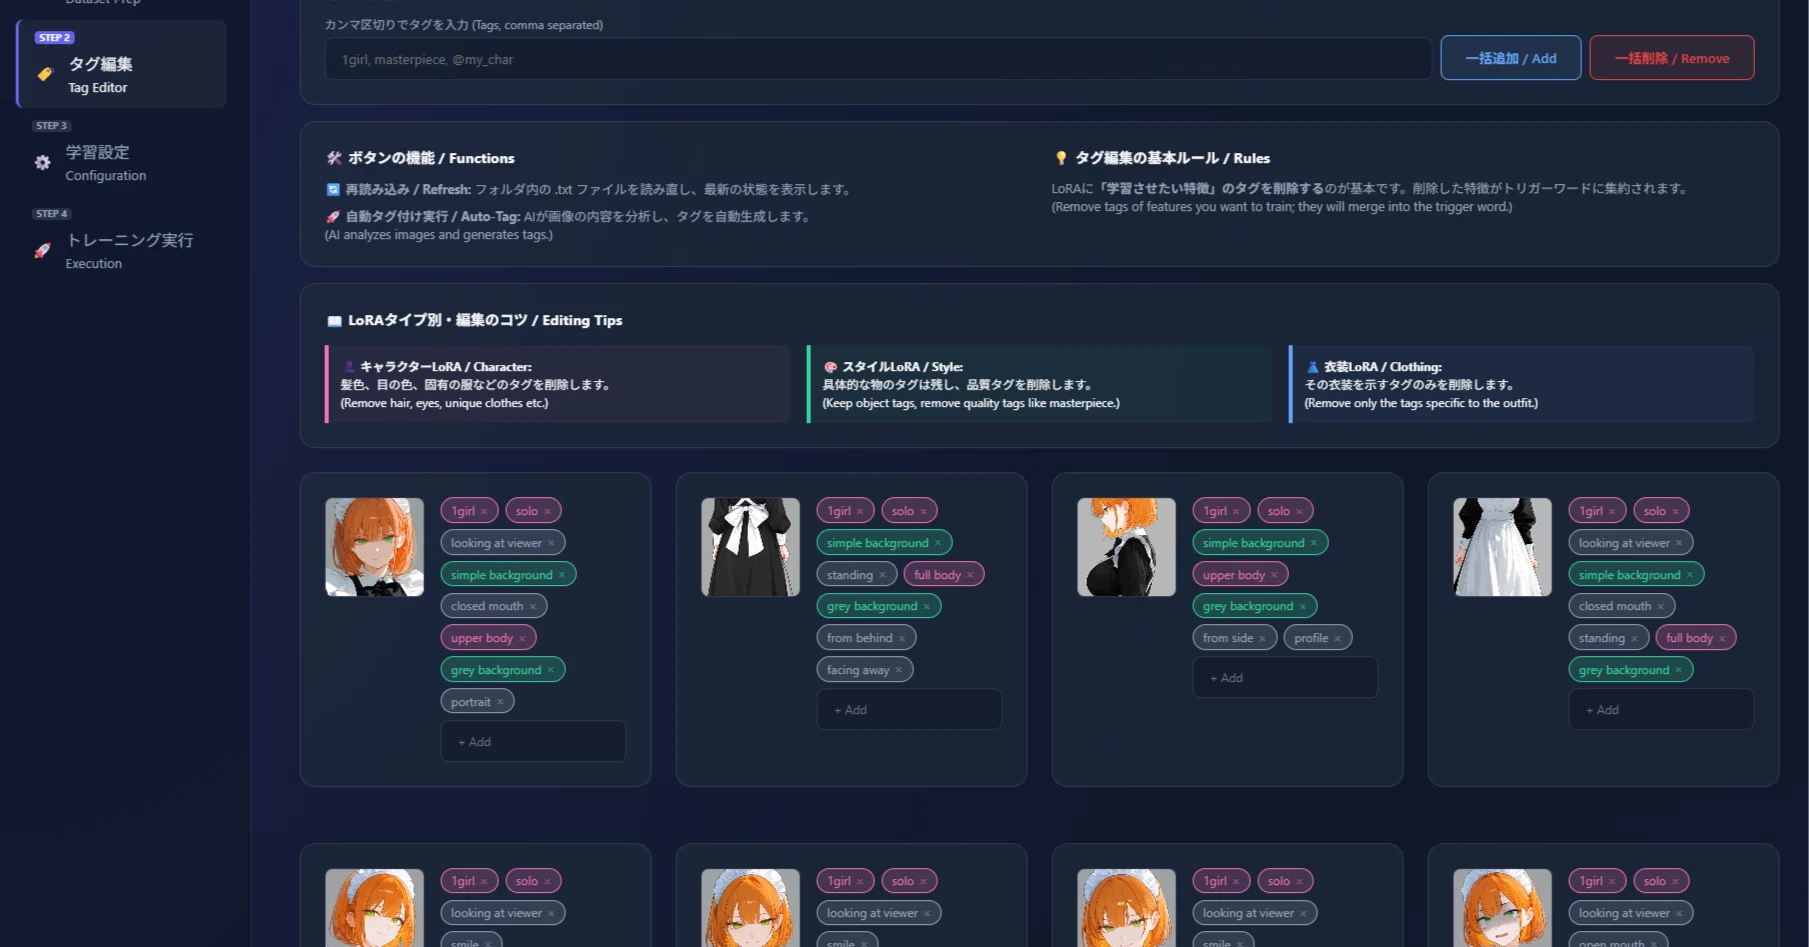Click + Add field in the portrait card

533,742
